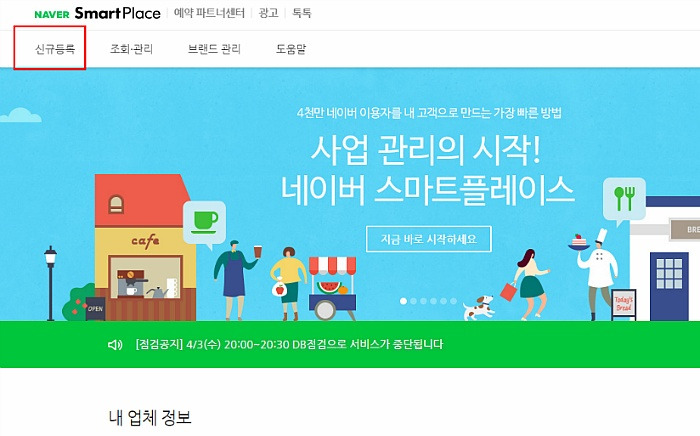Open the 점검공지 DB maintenance notice
Screen dimensions: 700x436
pyautogui.click(x=289, y=345)
